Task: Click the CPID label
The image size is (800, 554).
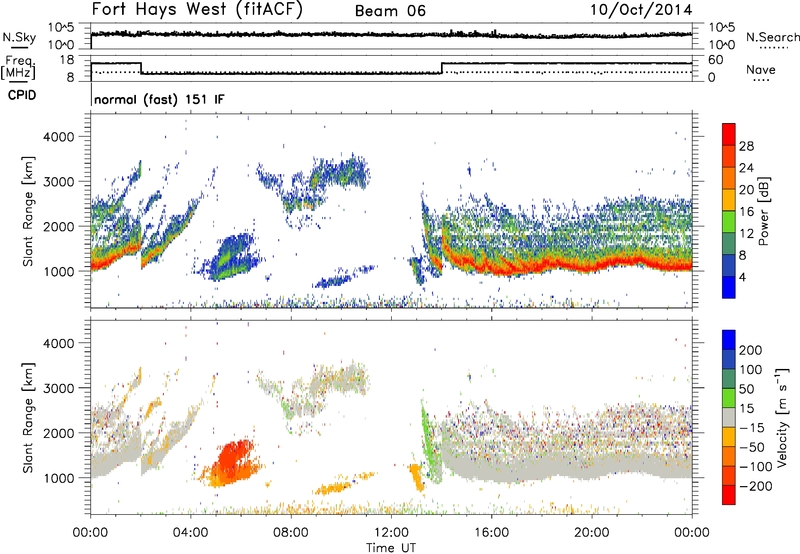Action: pyautogui.click(x=22, y=95)
